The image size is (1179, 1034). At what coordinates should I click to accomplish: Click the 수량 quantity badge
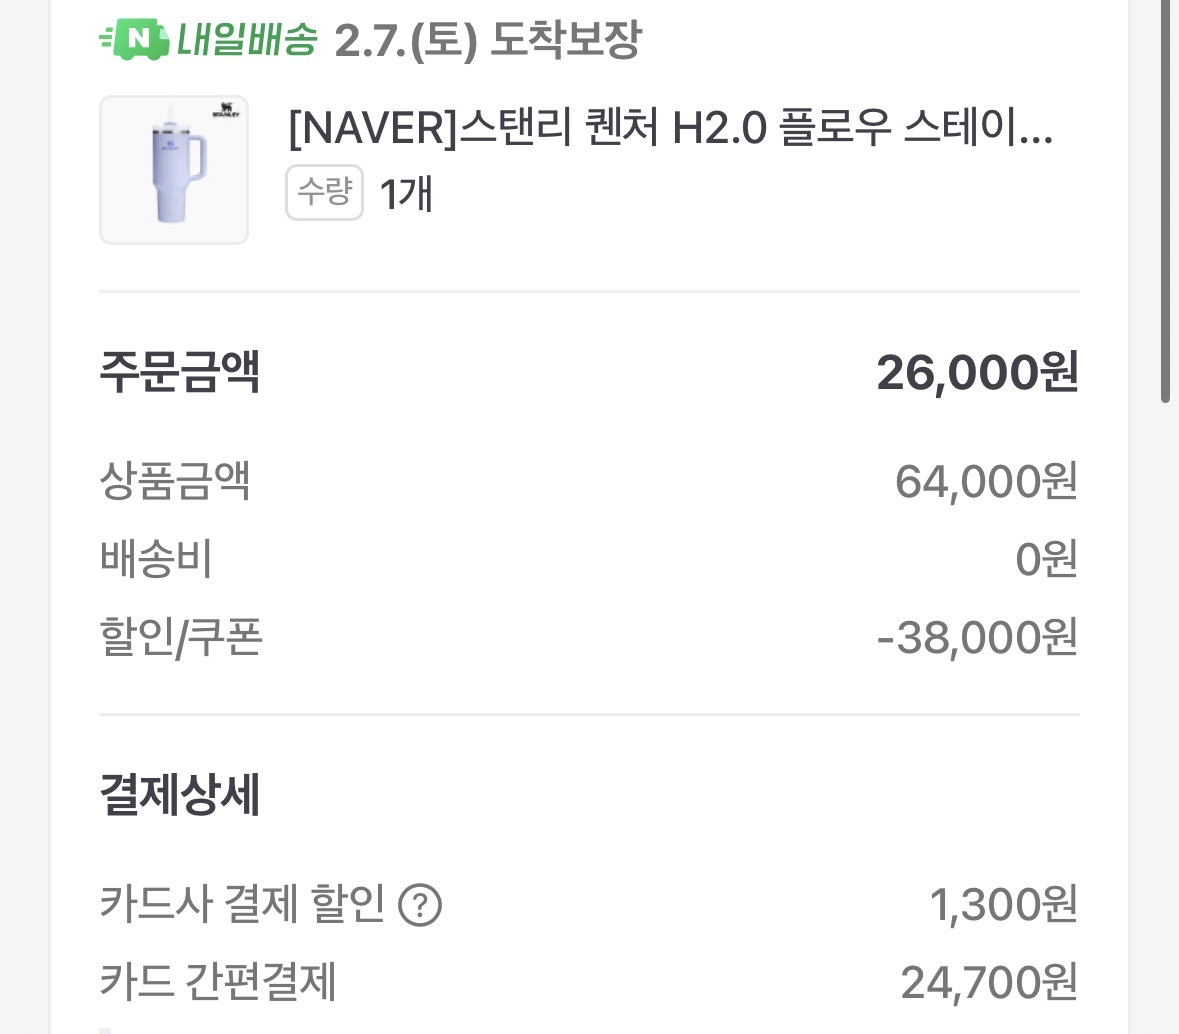(324, 192)
